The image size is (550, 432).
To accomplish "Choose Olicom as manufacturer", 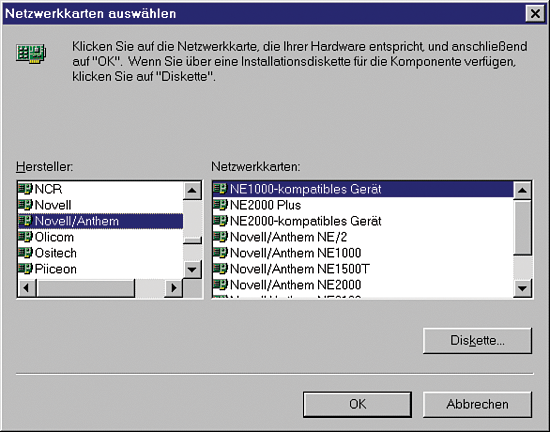I will (x=100, y=237).
